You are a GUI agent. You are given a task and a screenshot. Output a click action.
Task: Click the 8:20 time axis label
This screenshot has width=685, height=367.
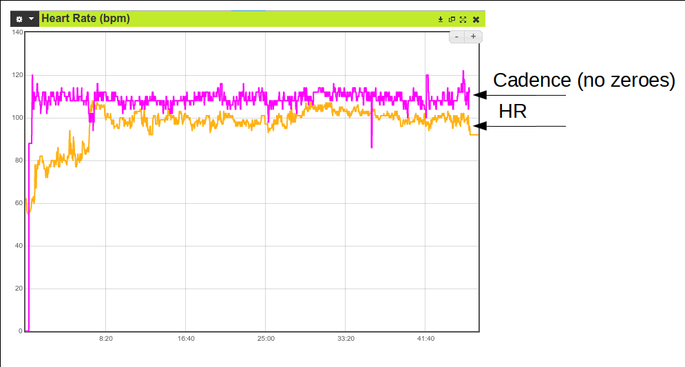(x=106, y=339)
